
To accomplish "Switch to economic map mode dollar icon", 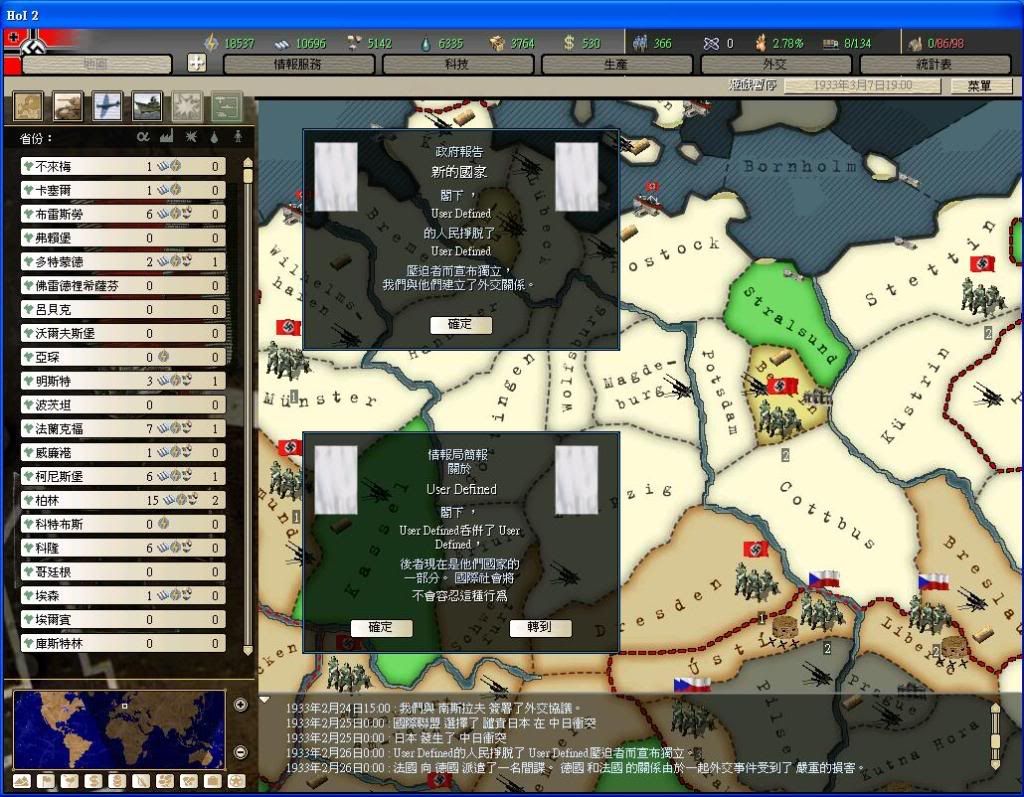I will [x=93, y=780].
